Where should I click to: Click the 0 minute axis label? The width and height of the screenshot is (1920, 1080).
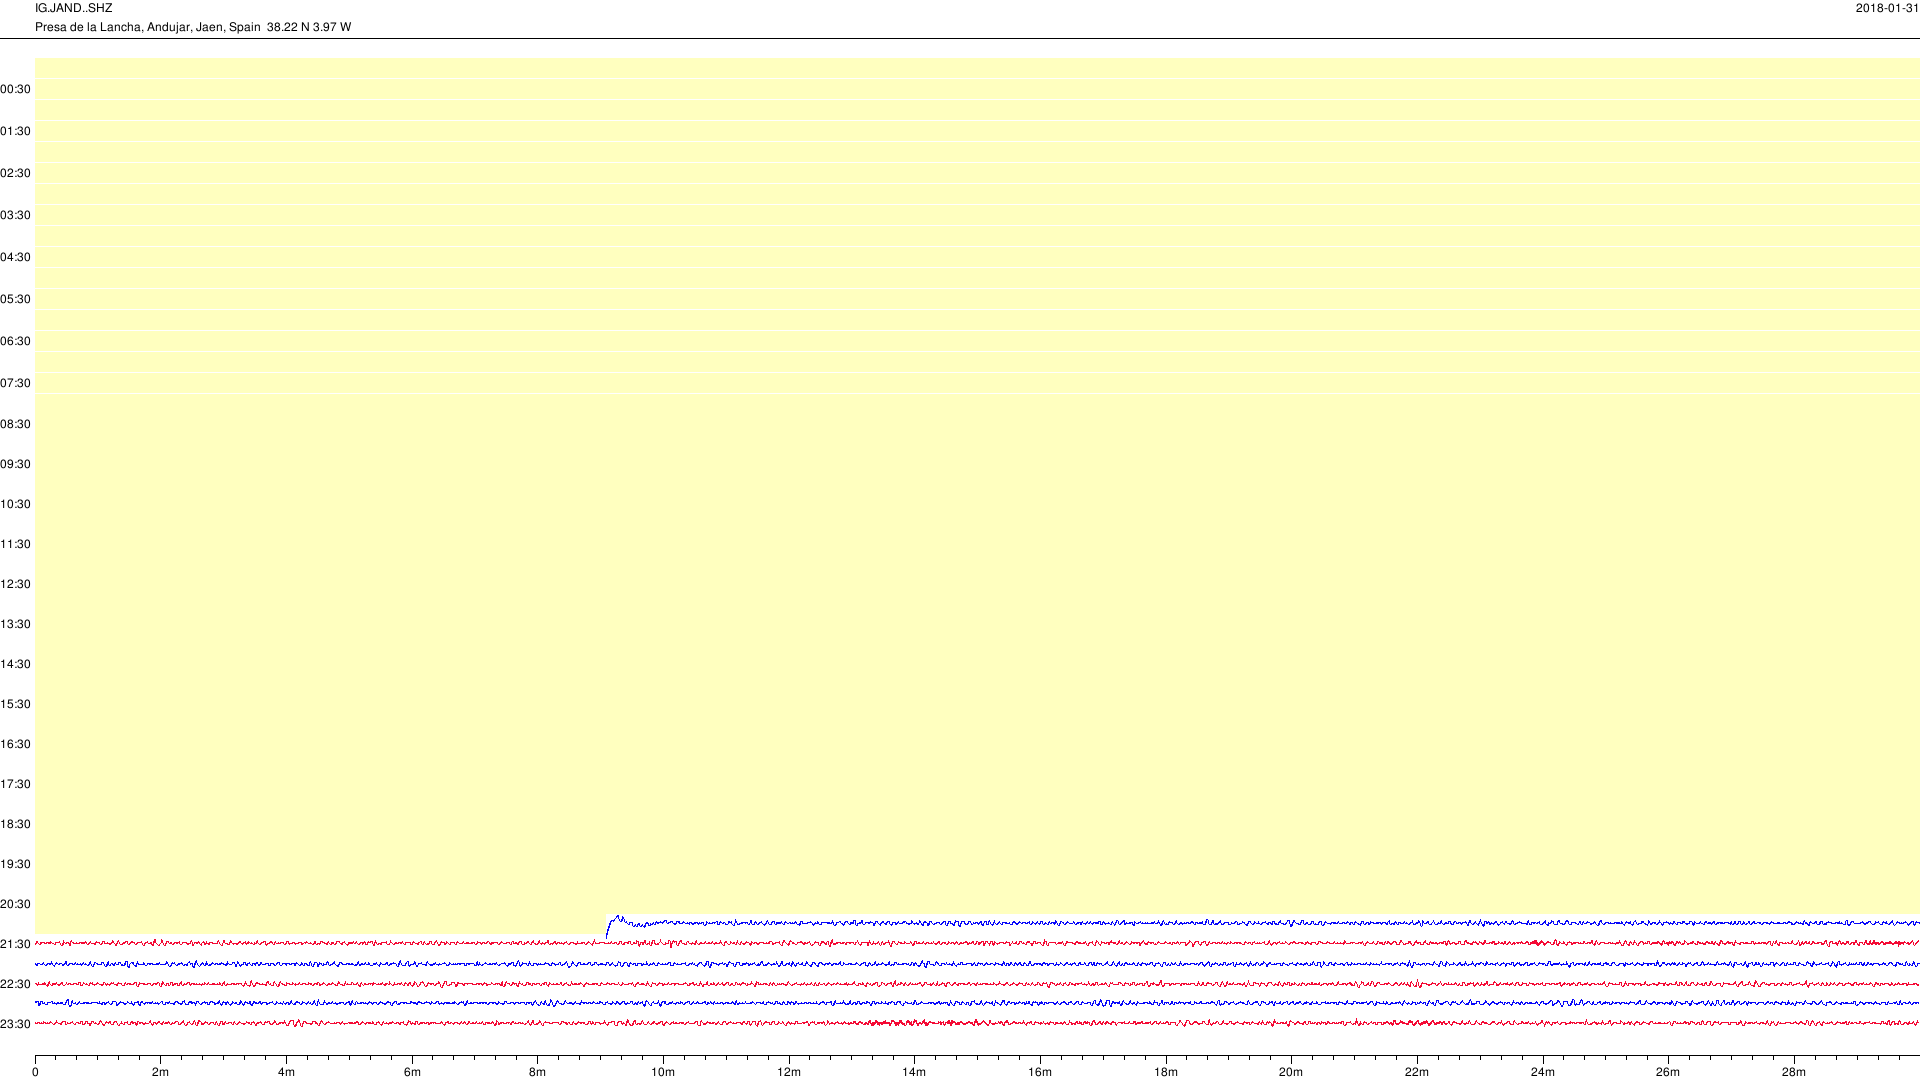[x=35, y=1072]
